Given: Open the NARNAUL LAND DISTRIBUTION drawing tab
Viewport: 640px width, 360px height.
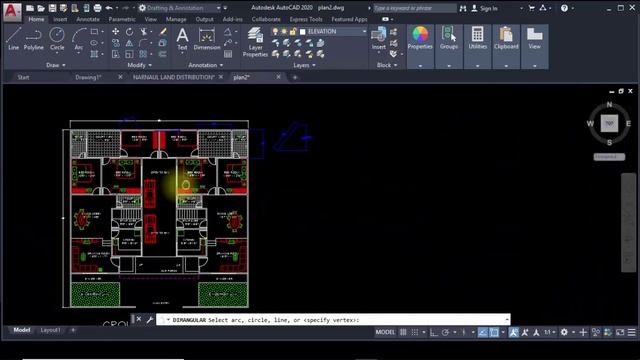Looking at the screenshot, I should point(173,77).
